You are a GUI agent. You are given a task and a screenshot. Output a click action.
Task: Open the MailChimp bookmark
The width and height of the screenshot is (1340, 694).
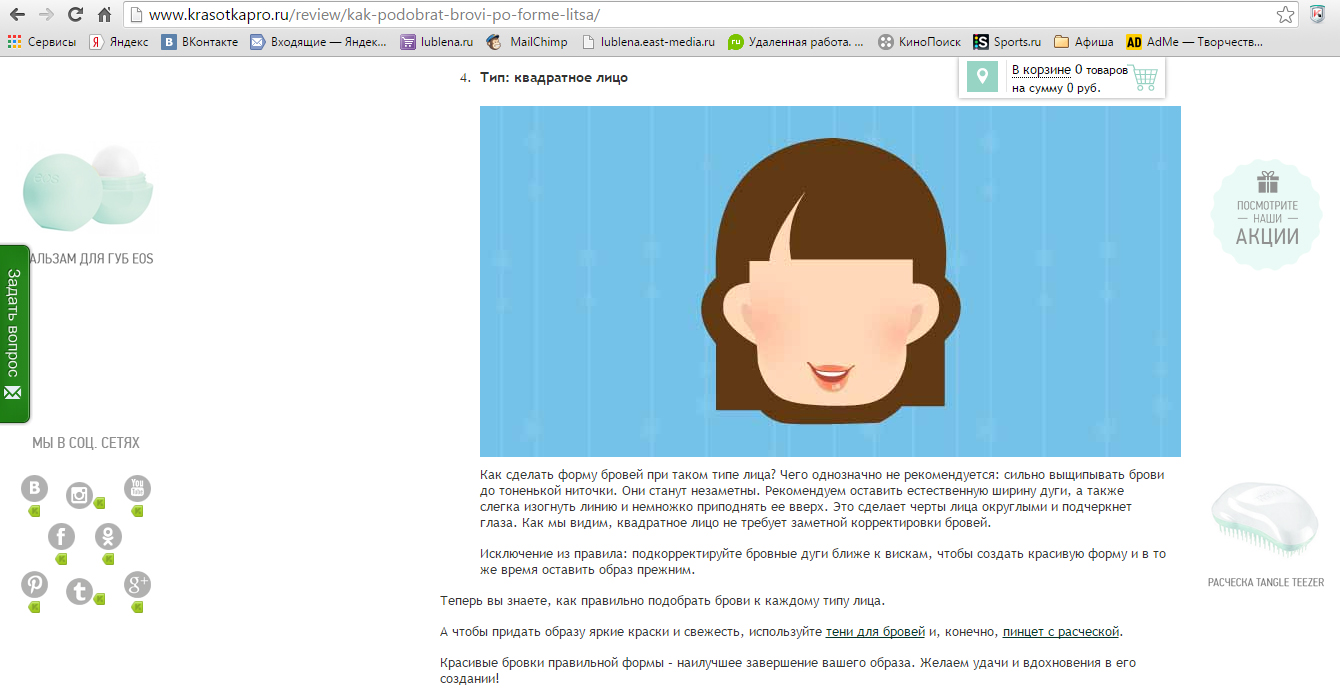coord(527,42)
